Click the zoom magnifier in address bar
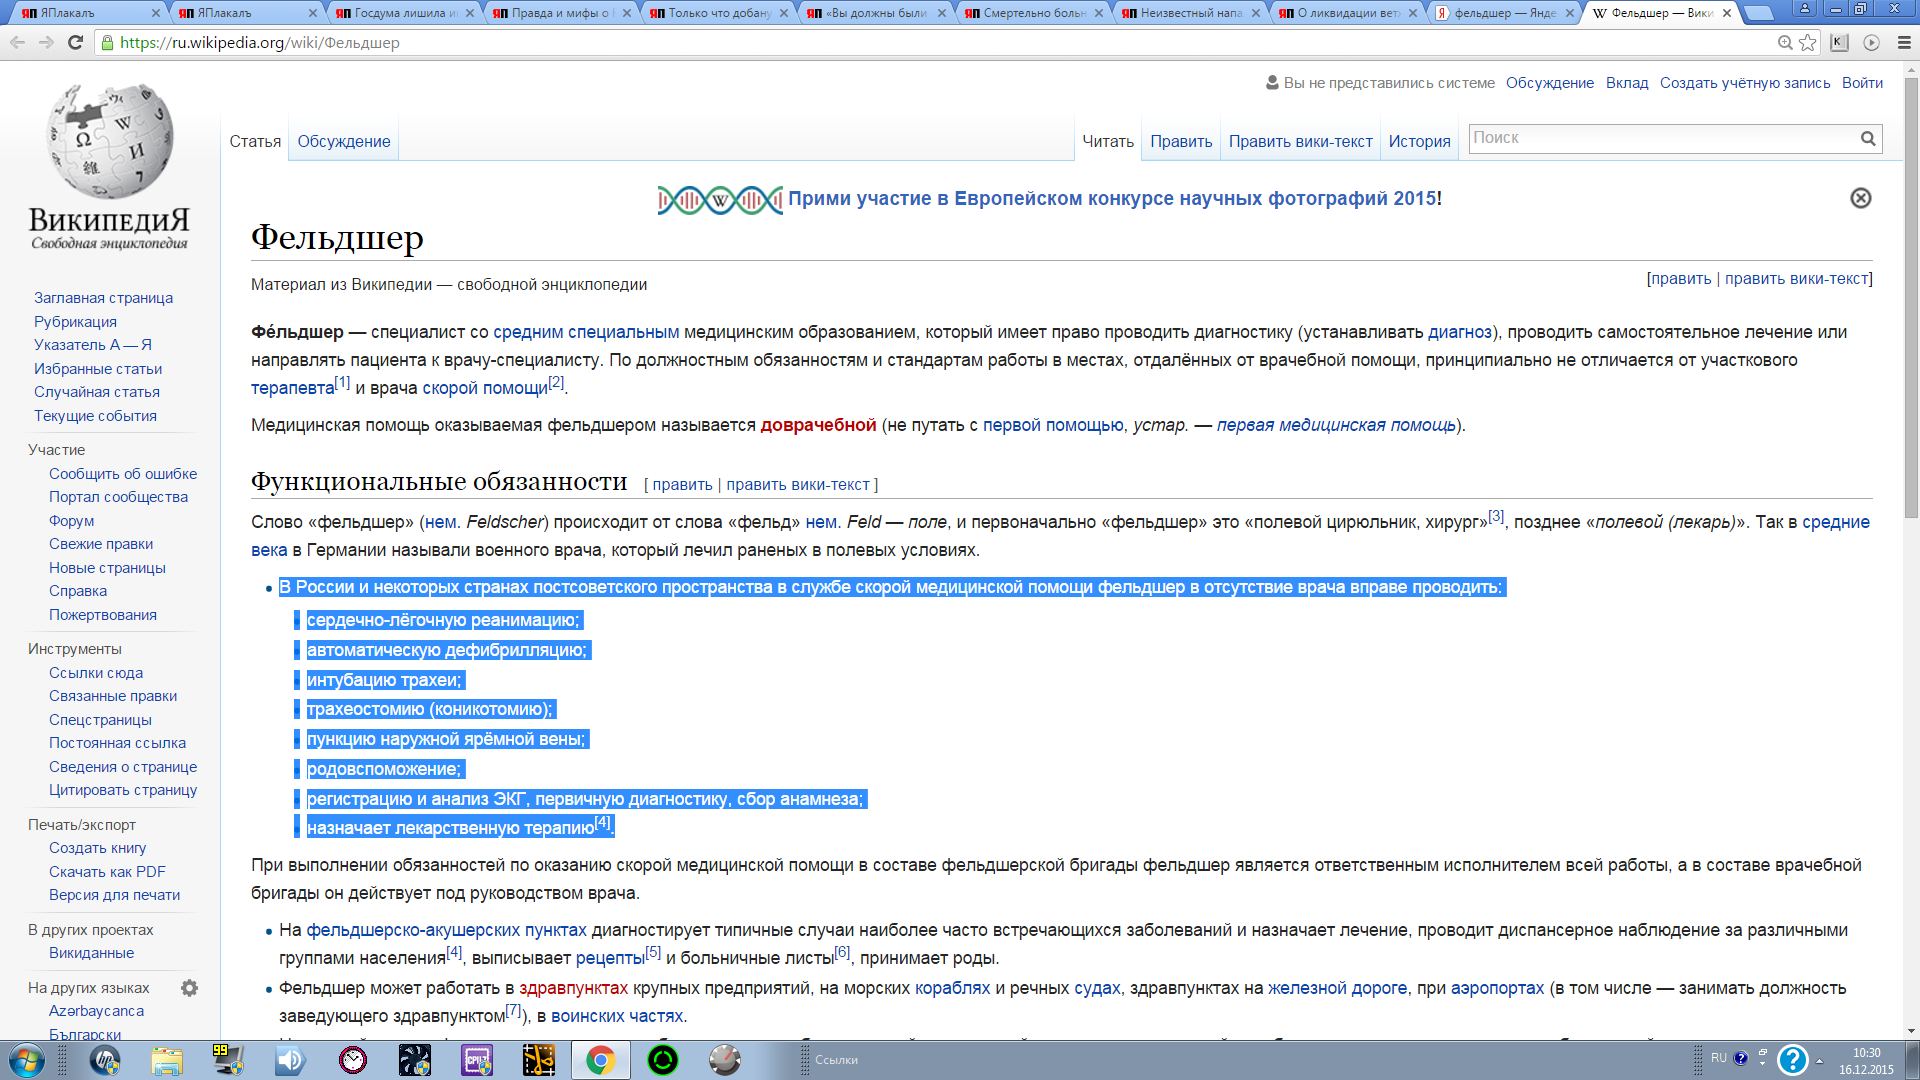Viewport: 1920px width, 1080px height. click(x=1785, y=43)
